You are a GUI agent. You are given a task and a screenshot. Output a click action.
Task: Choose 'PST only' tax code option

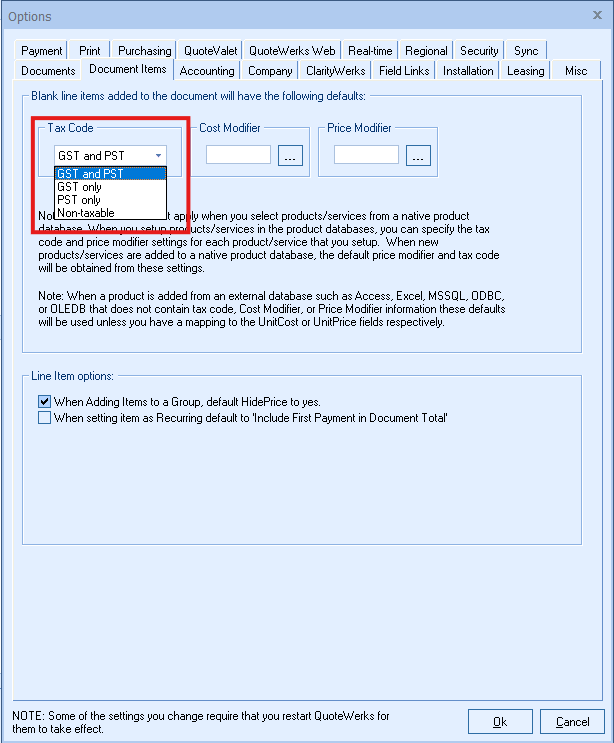[80, 200]
